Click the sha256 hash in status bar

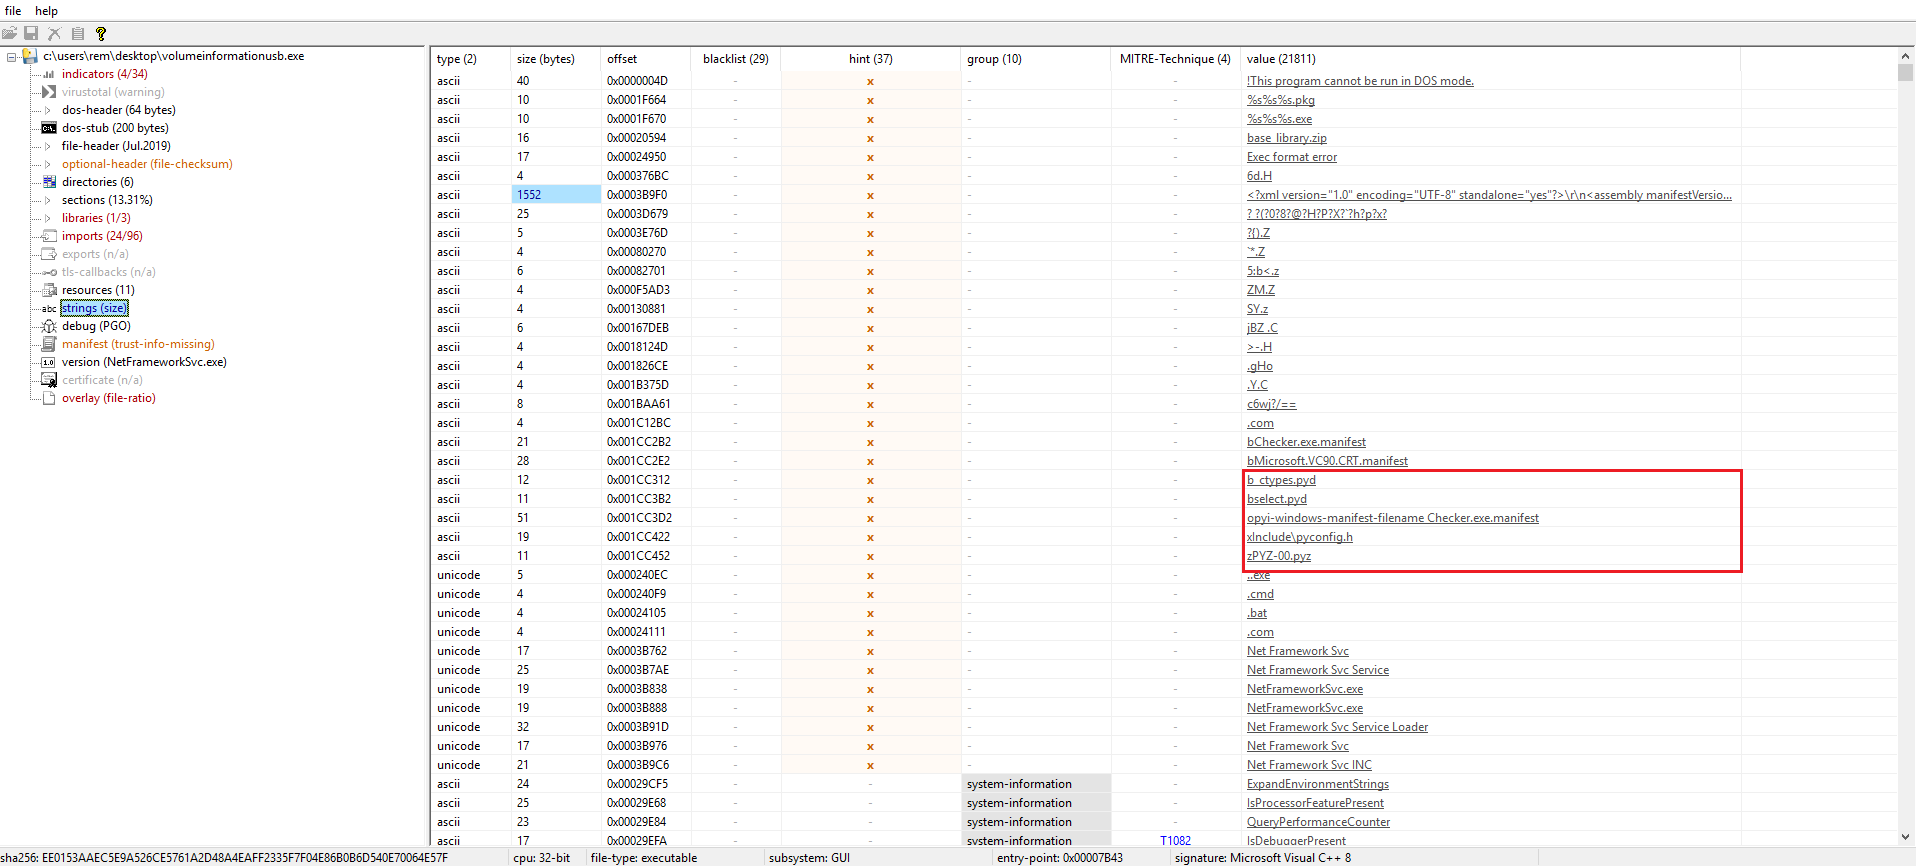(x=224, y=858)
